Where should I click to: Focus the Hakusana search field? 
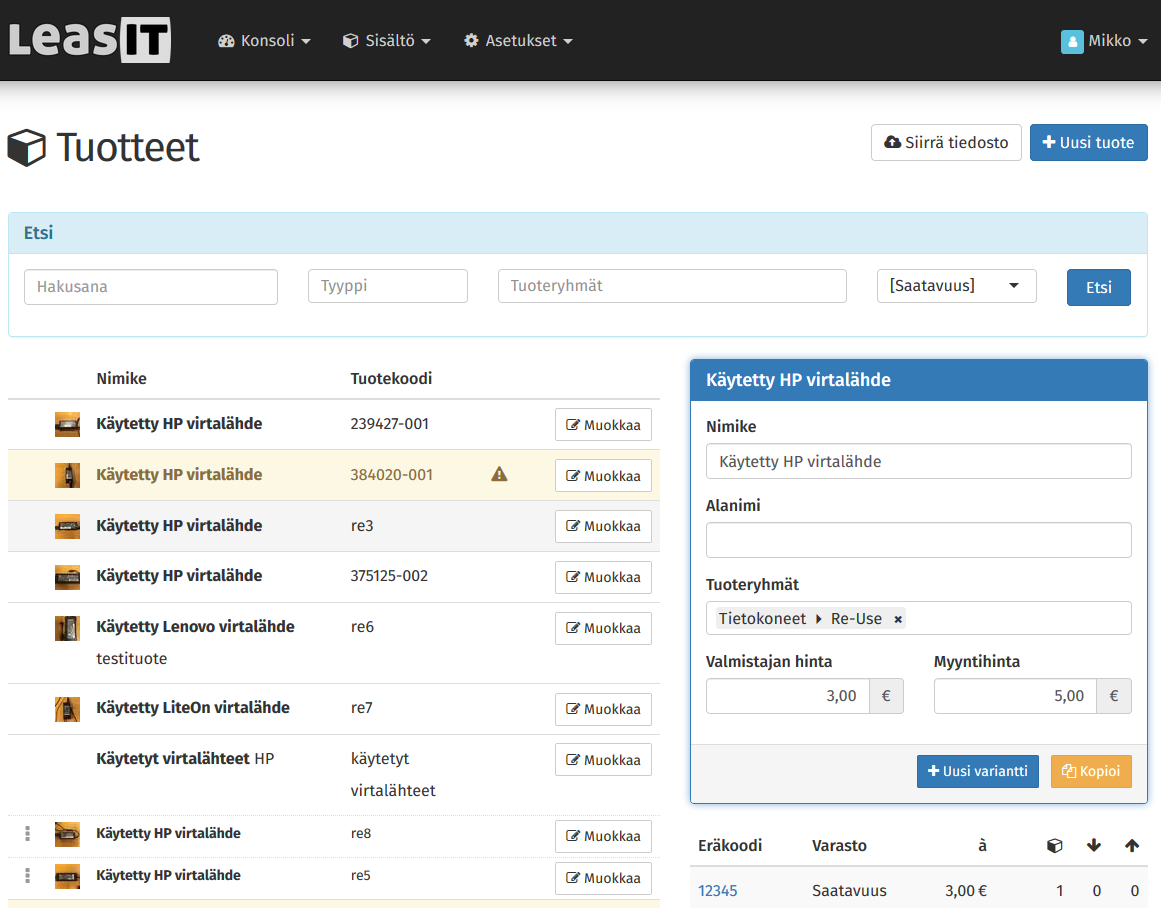pos(151,287)
